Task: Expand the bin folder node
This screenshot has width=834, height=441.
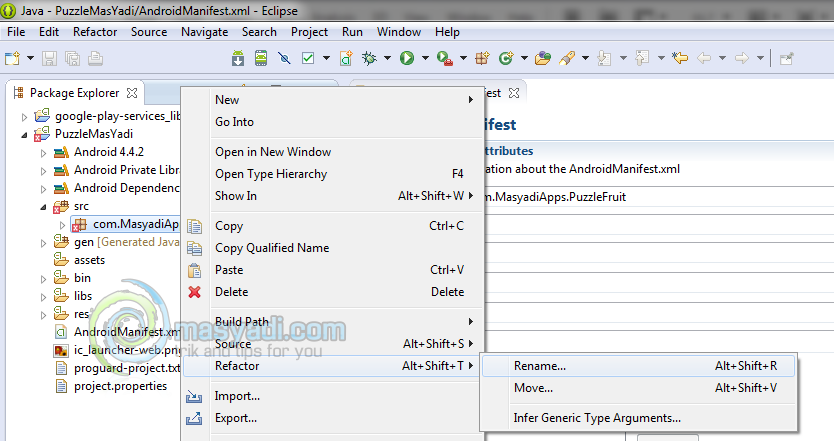Action: click(x=43, y=279)
